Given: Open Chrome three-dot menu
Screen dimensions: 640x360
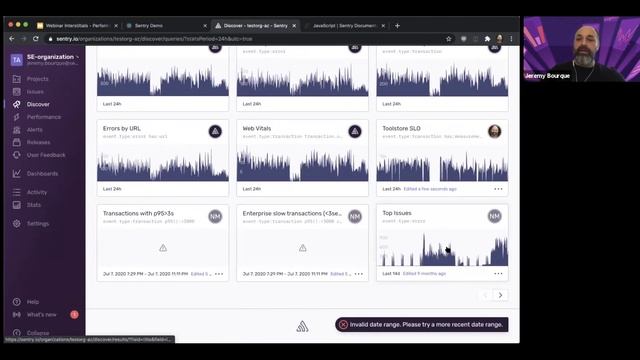Looking at the screenshot, I should point(511,39).
